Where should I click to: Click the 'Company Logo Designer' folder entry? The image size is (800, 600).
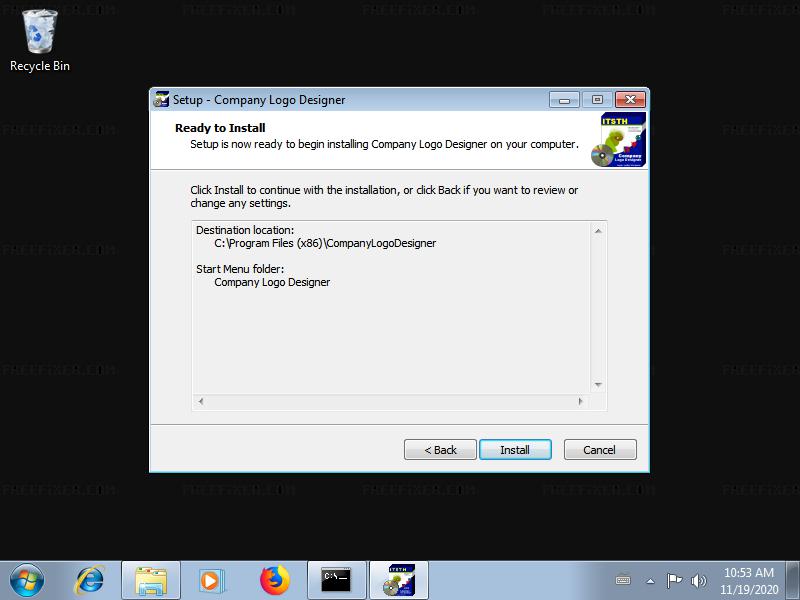click(x=272, y=282)
